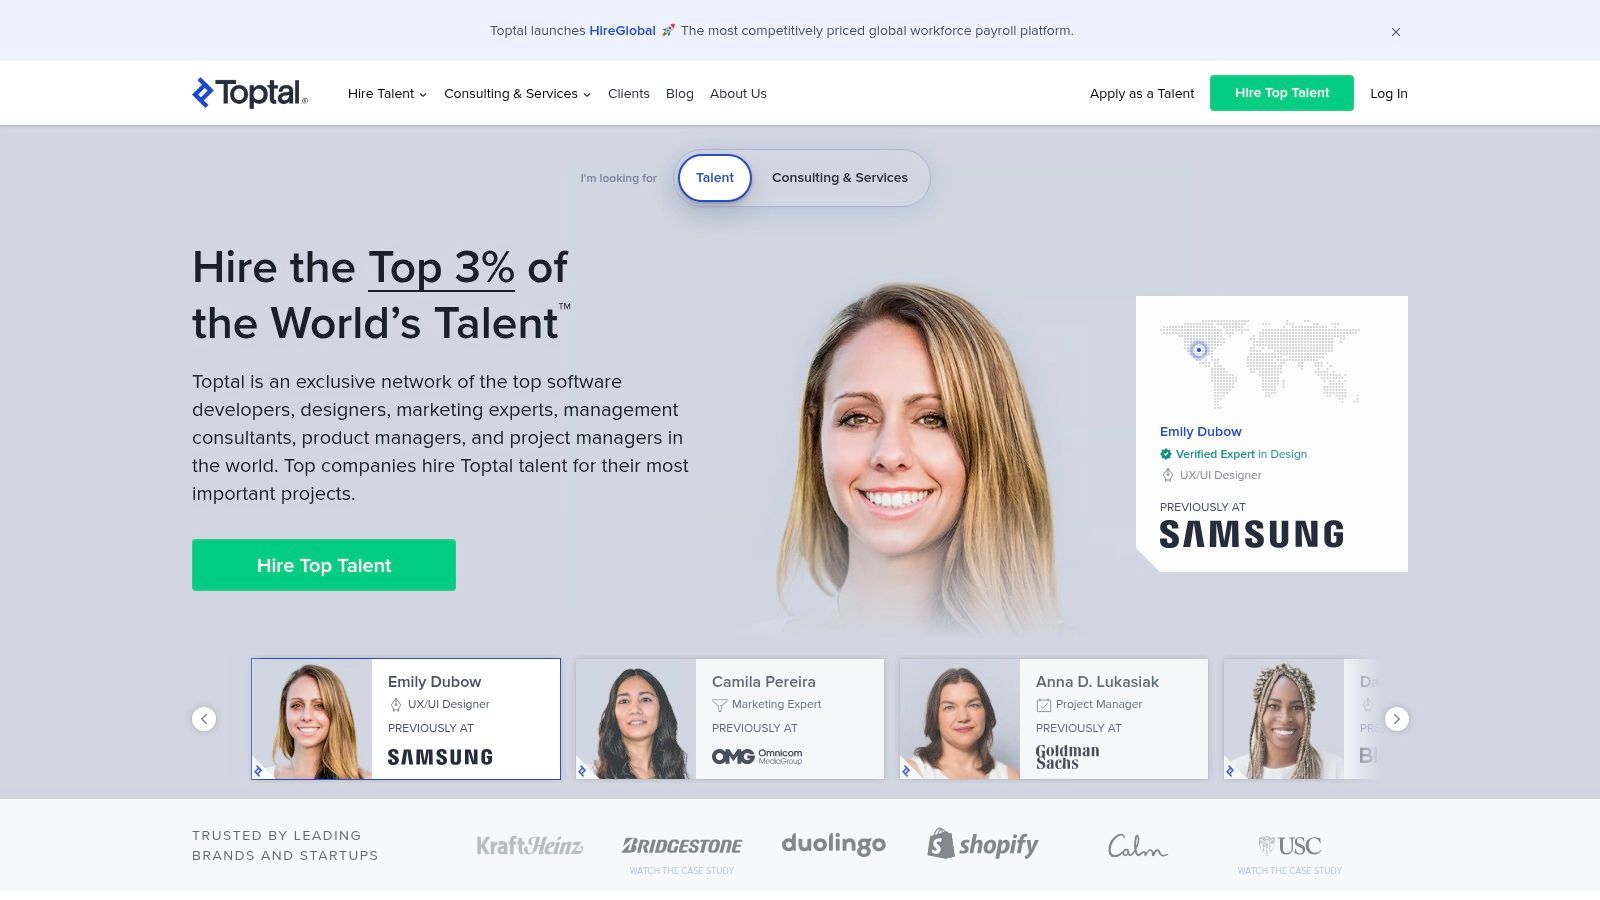
Task: Click the Toptal logo in header
Action: 250,93
